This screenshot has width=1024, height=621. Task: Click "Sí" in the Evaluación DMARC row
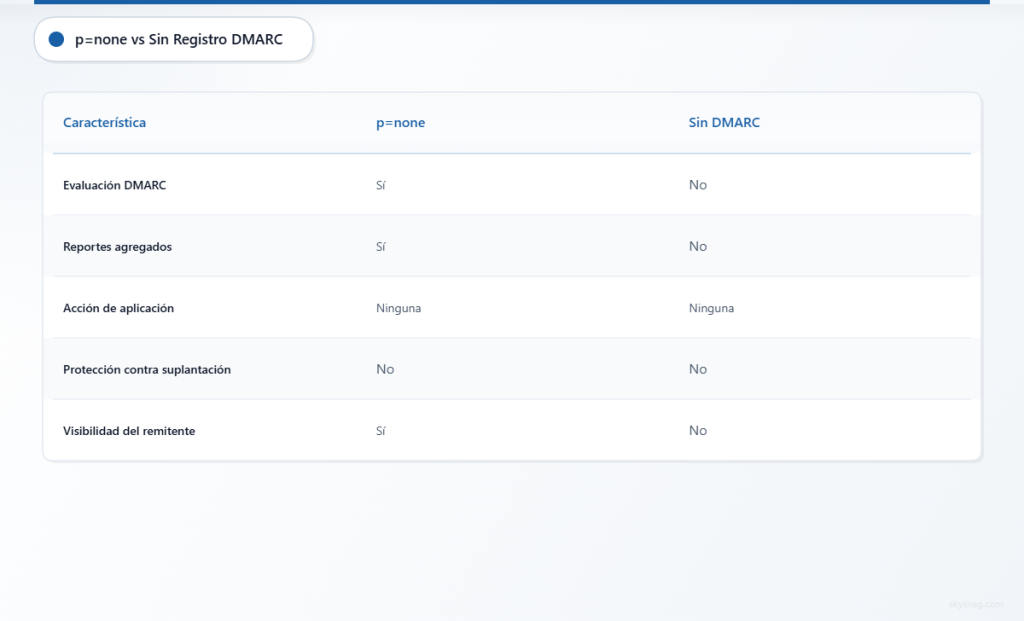381,185
